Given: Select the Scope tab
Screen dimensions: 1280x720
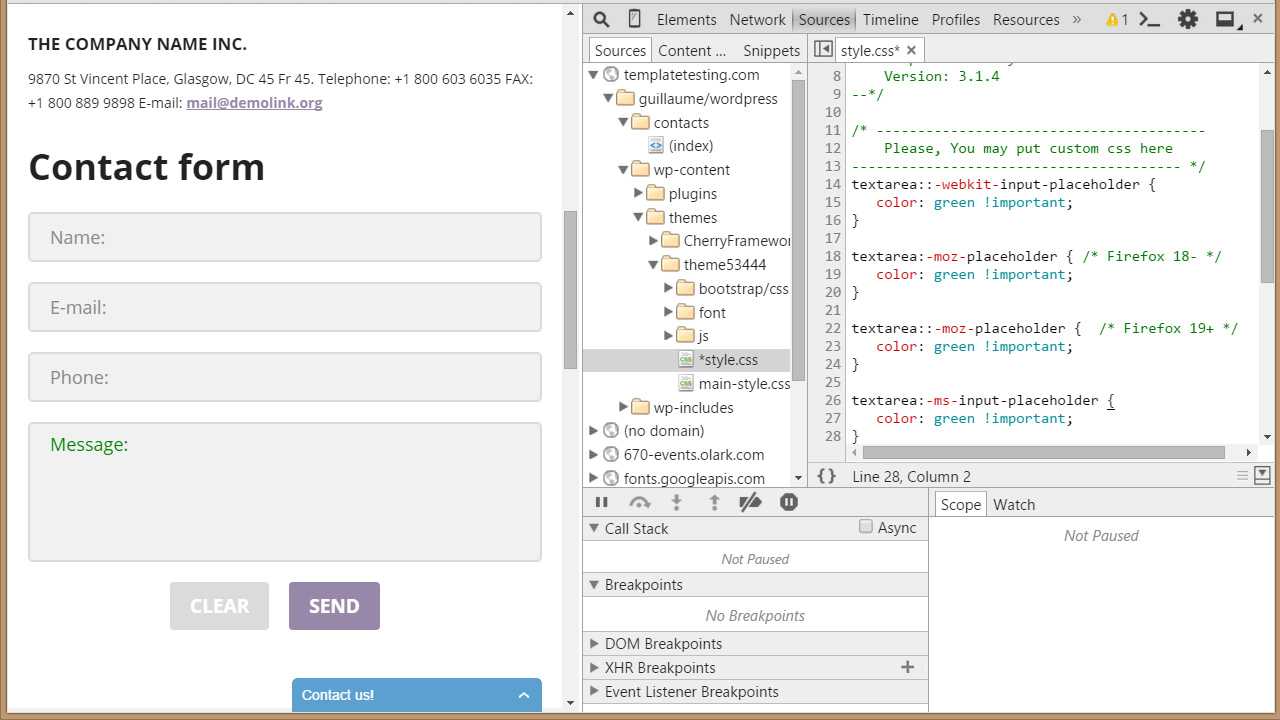Looking at the screenshot, I should click(960, 504).
